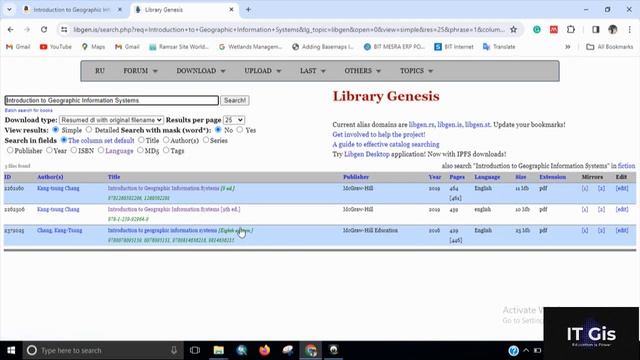This screenshot has width=640, height=360.
Task: Click the book search input field
Action: (x=111, y=100)
